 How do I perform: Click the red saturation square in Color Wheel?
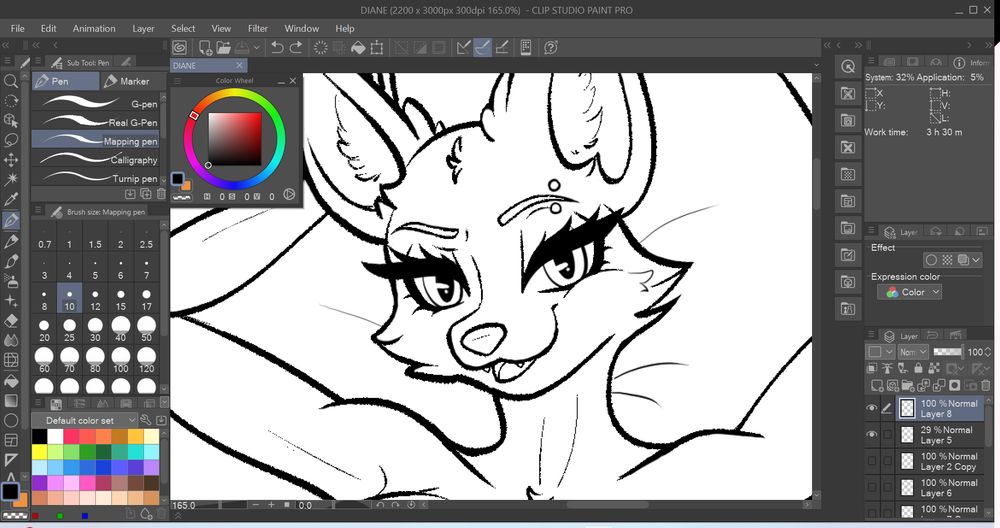click(235, 139)
